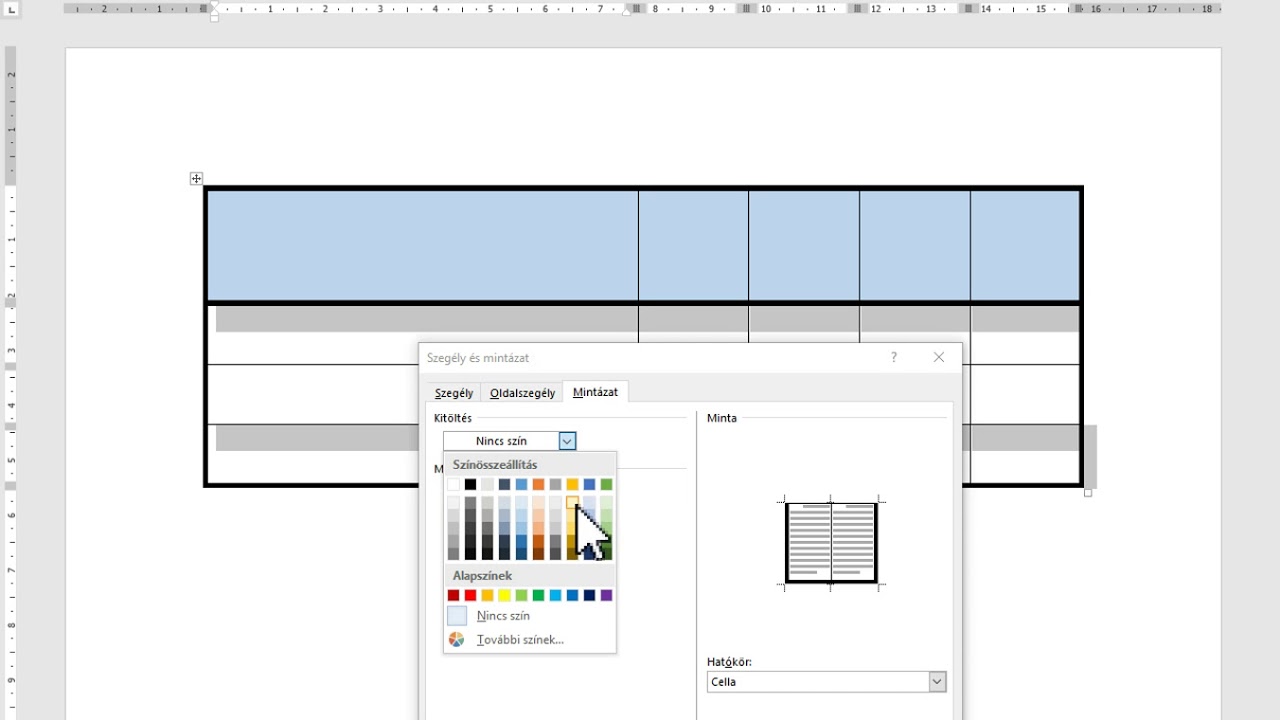The image size is (1280, 720).
Task: Pick black in the Színösszeállítás top row
Action: coord(471,485)
